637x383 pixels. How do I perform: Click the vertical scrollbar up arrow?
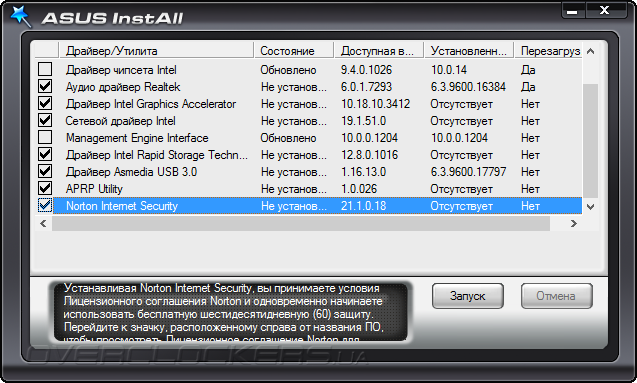(x=591, y=51)
